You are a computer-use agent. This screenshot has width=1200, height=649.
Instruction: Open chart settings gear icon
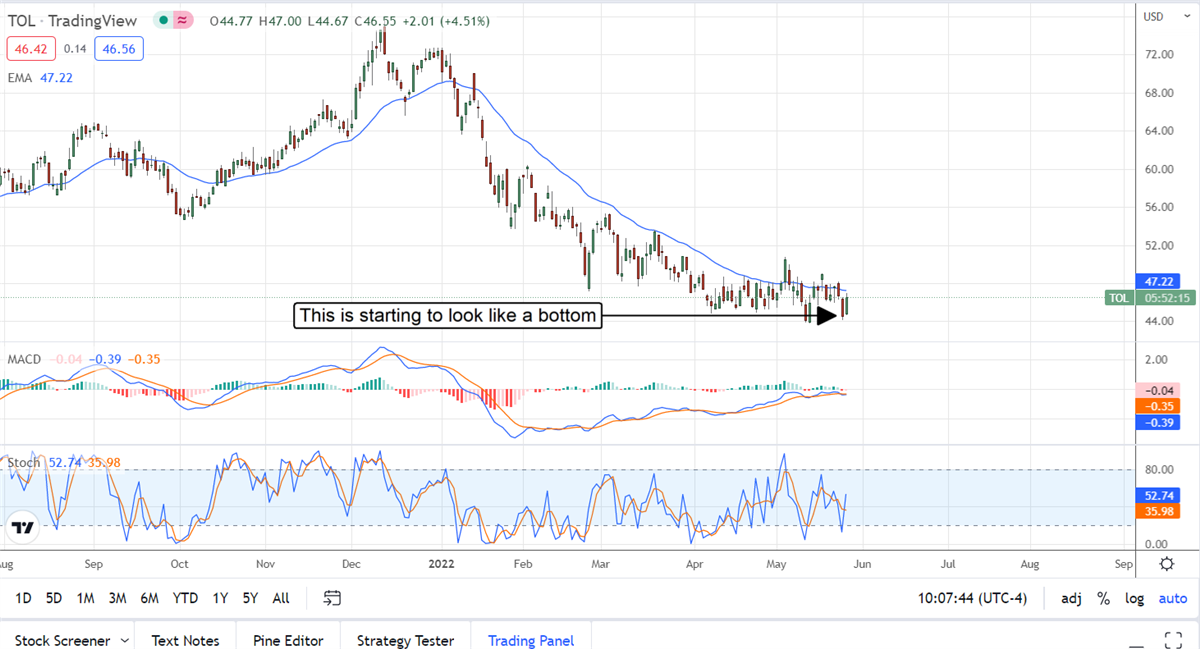click(1166, 564)
